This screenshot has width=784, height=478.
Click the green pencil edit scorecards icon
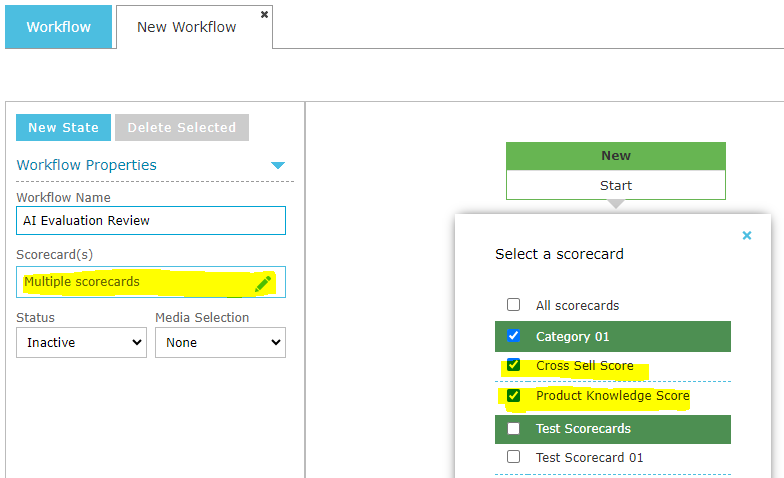tap(263, 284)
